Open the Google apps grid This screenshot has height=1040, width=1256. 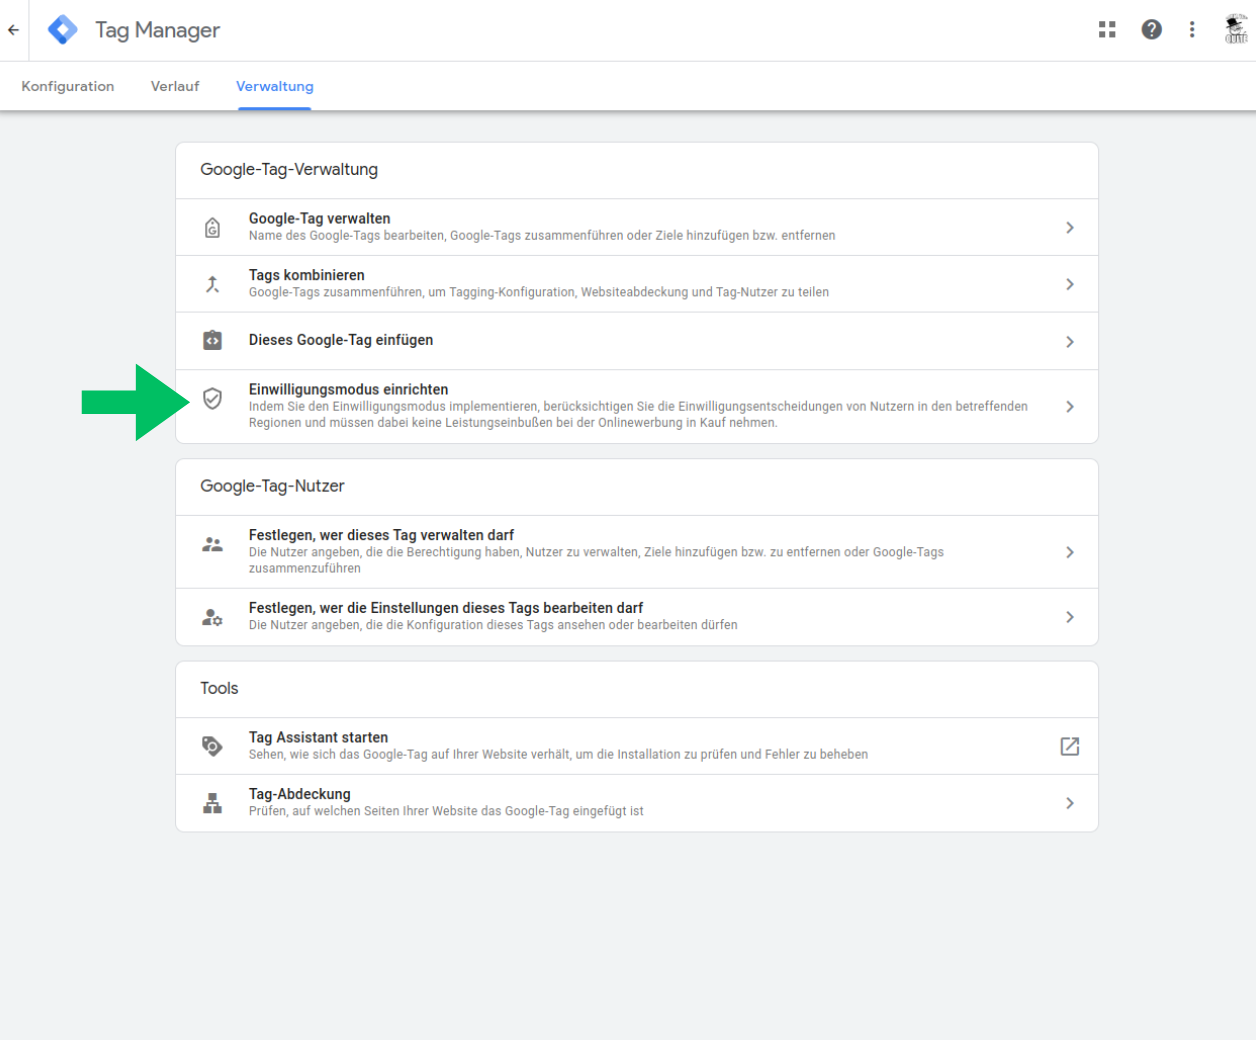click(1107, 29)
